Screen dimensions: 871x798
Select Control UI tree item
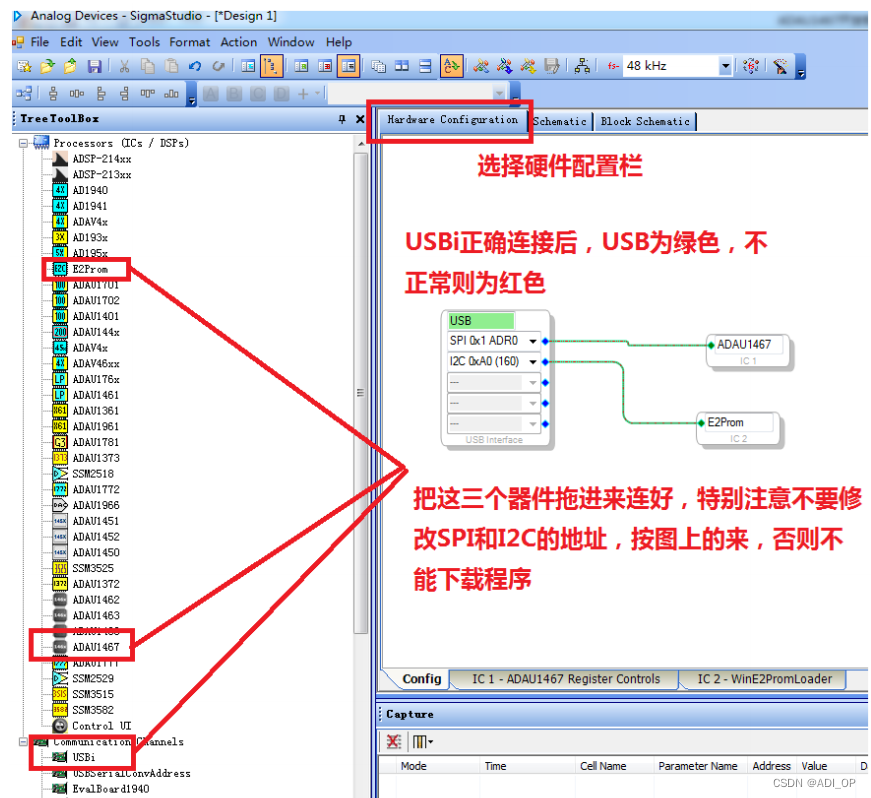[x=101, y=726]
